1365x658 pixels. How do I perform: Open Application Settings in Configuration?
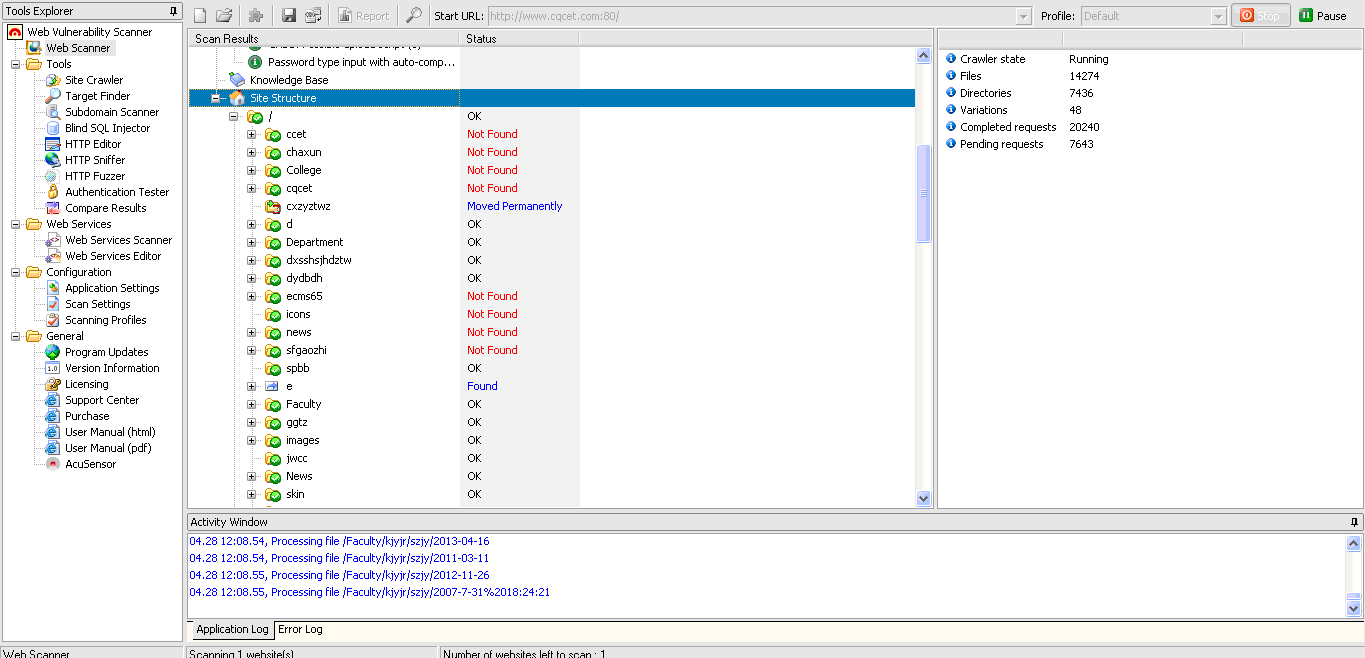tap(112, 288)
